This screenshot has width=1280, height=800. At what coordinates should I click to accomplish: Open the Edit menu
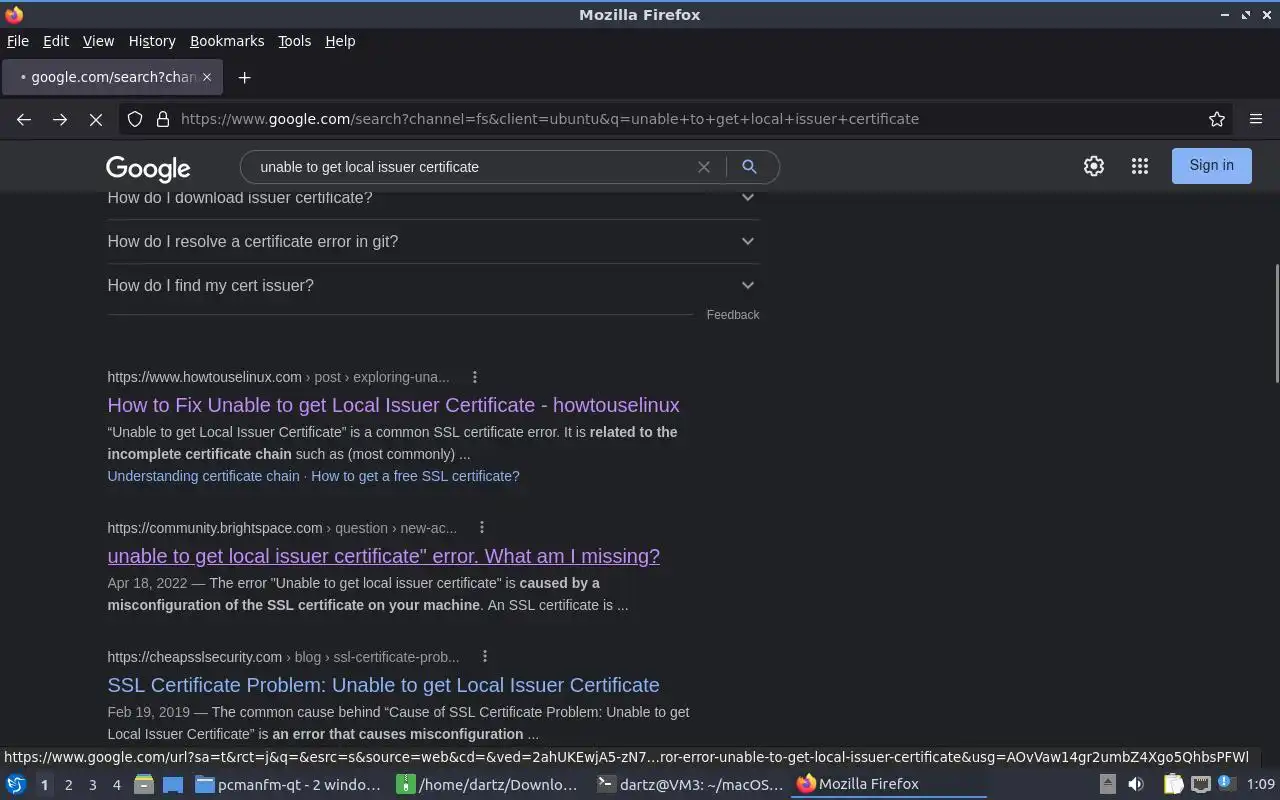click(56, 41)
